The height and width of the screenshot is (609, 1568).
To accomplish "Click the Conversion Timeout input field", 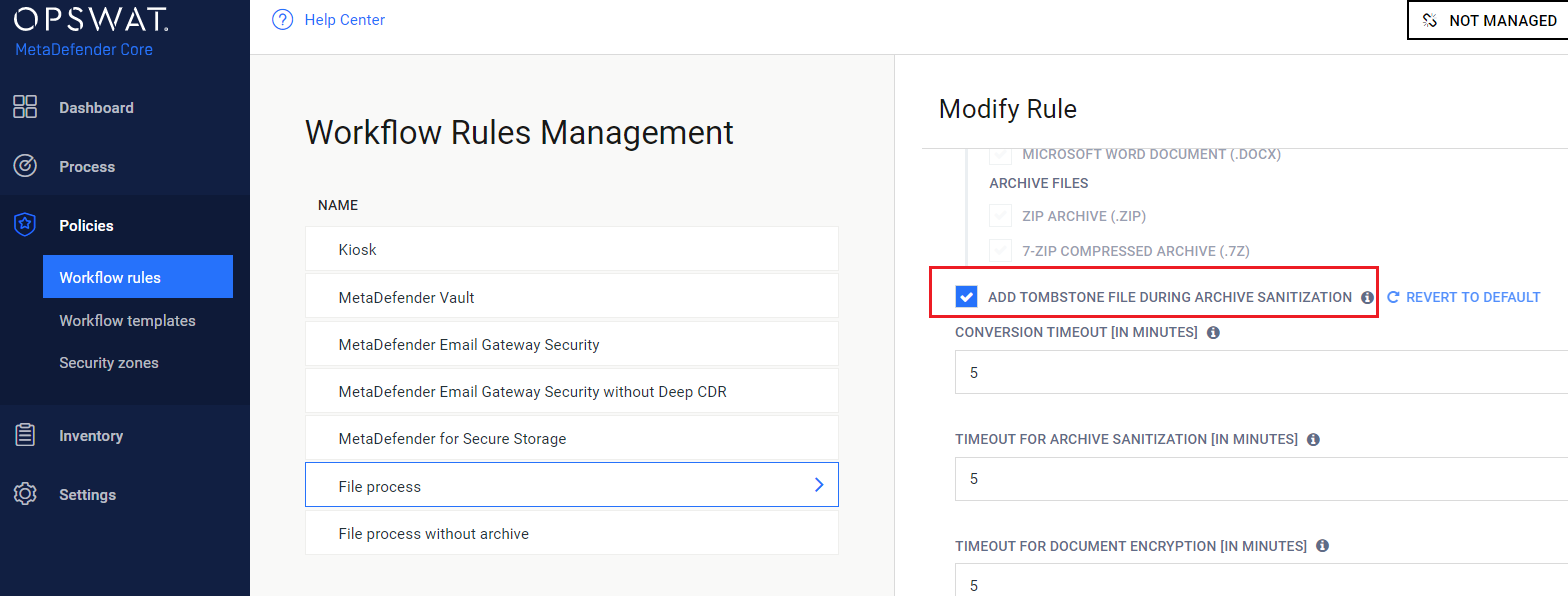I will (x=1261, y=372).
